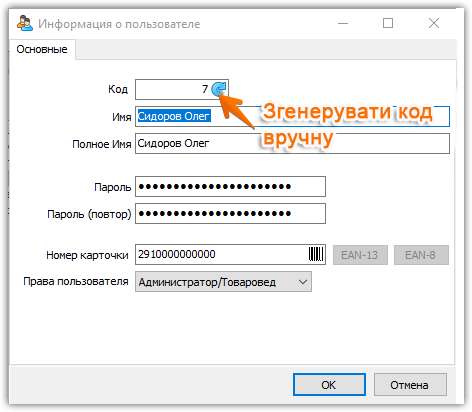The image size is (472, 412).
Task: Focus the Код input field
Action: point(173,89)
